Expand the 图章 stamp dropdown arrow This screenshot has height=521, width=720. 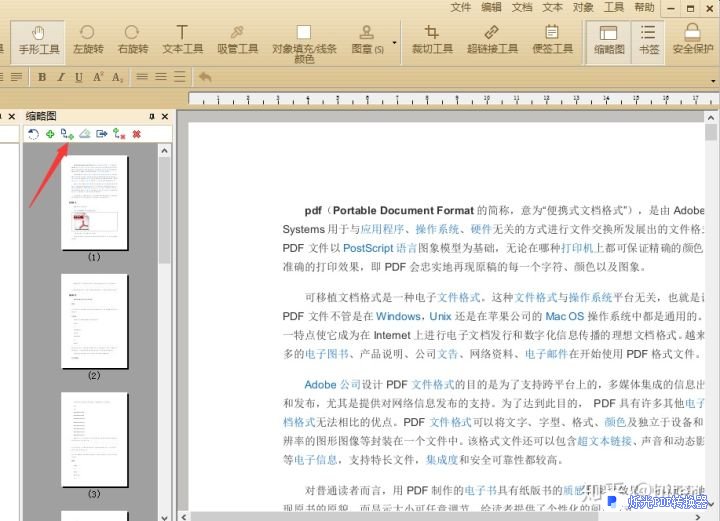tap(394, 43)
